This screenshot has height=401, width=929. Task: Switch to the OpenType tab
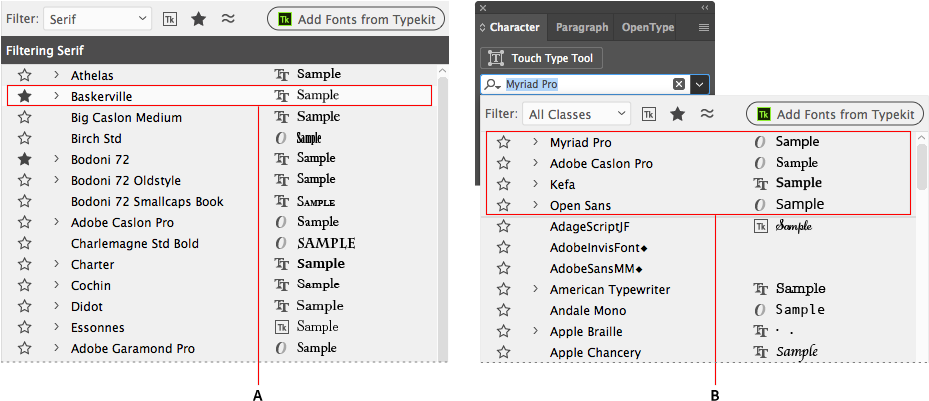[x=648, y=27]
